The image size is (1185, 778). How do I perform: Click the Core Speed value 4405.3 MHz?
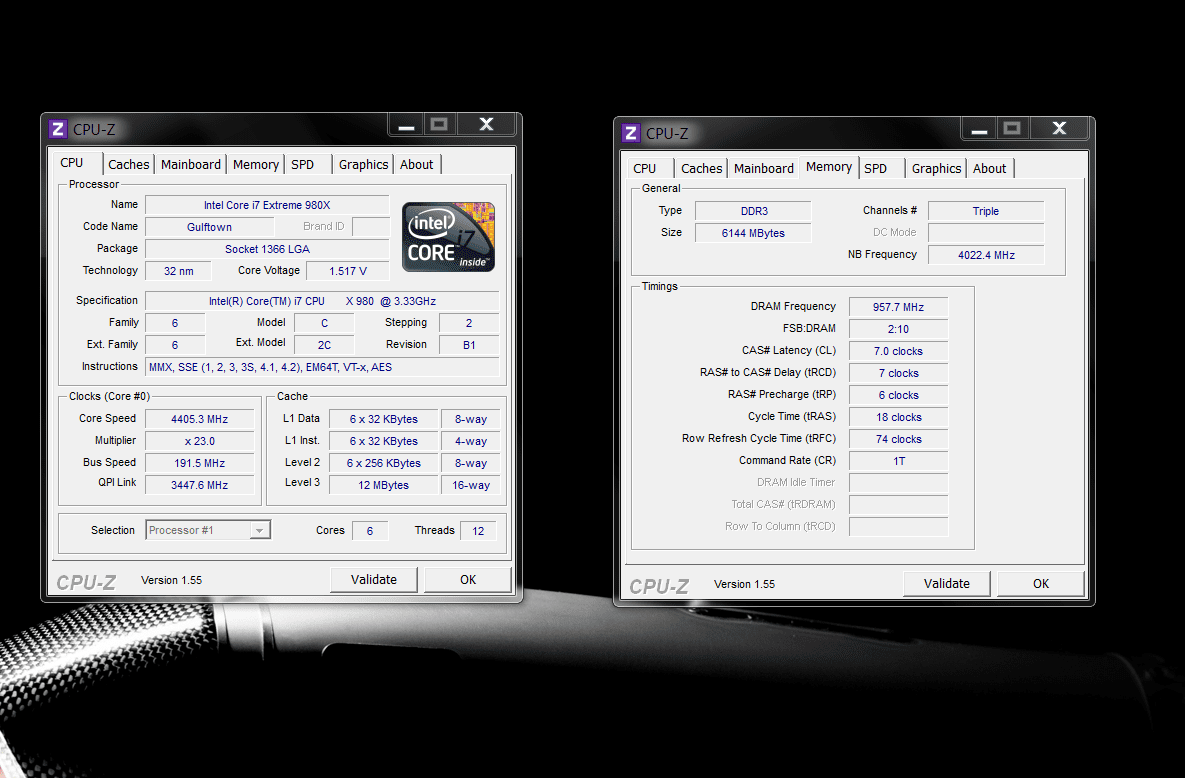[x=200, y=419]
